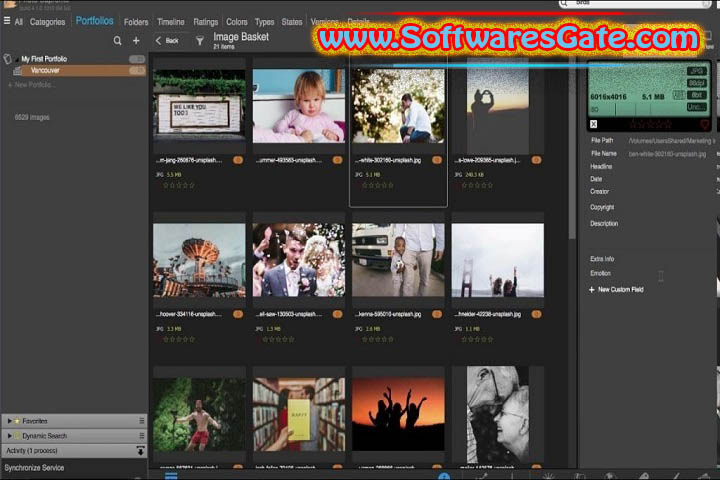Click the thumbnail grid vertical scrollbar
The width and height of the screenshot is (720, 480).
(572, 147)
